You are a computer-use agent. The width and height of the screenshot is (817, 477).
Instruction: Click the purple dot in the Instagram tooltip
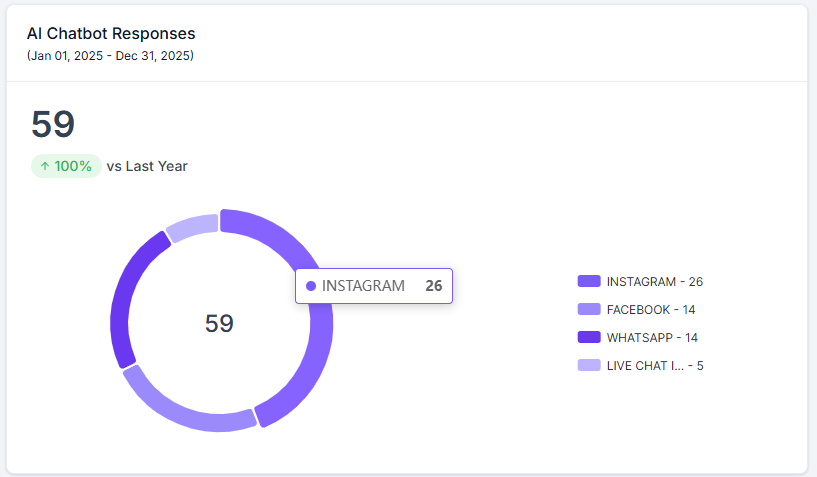[x=311, y=286]
